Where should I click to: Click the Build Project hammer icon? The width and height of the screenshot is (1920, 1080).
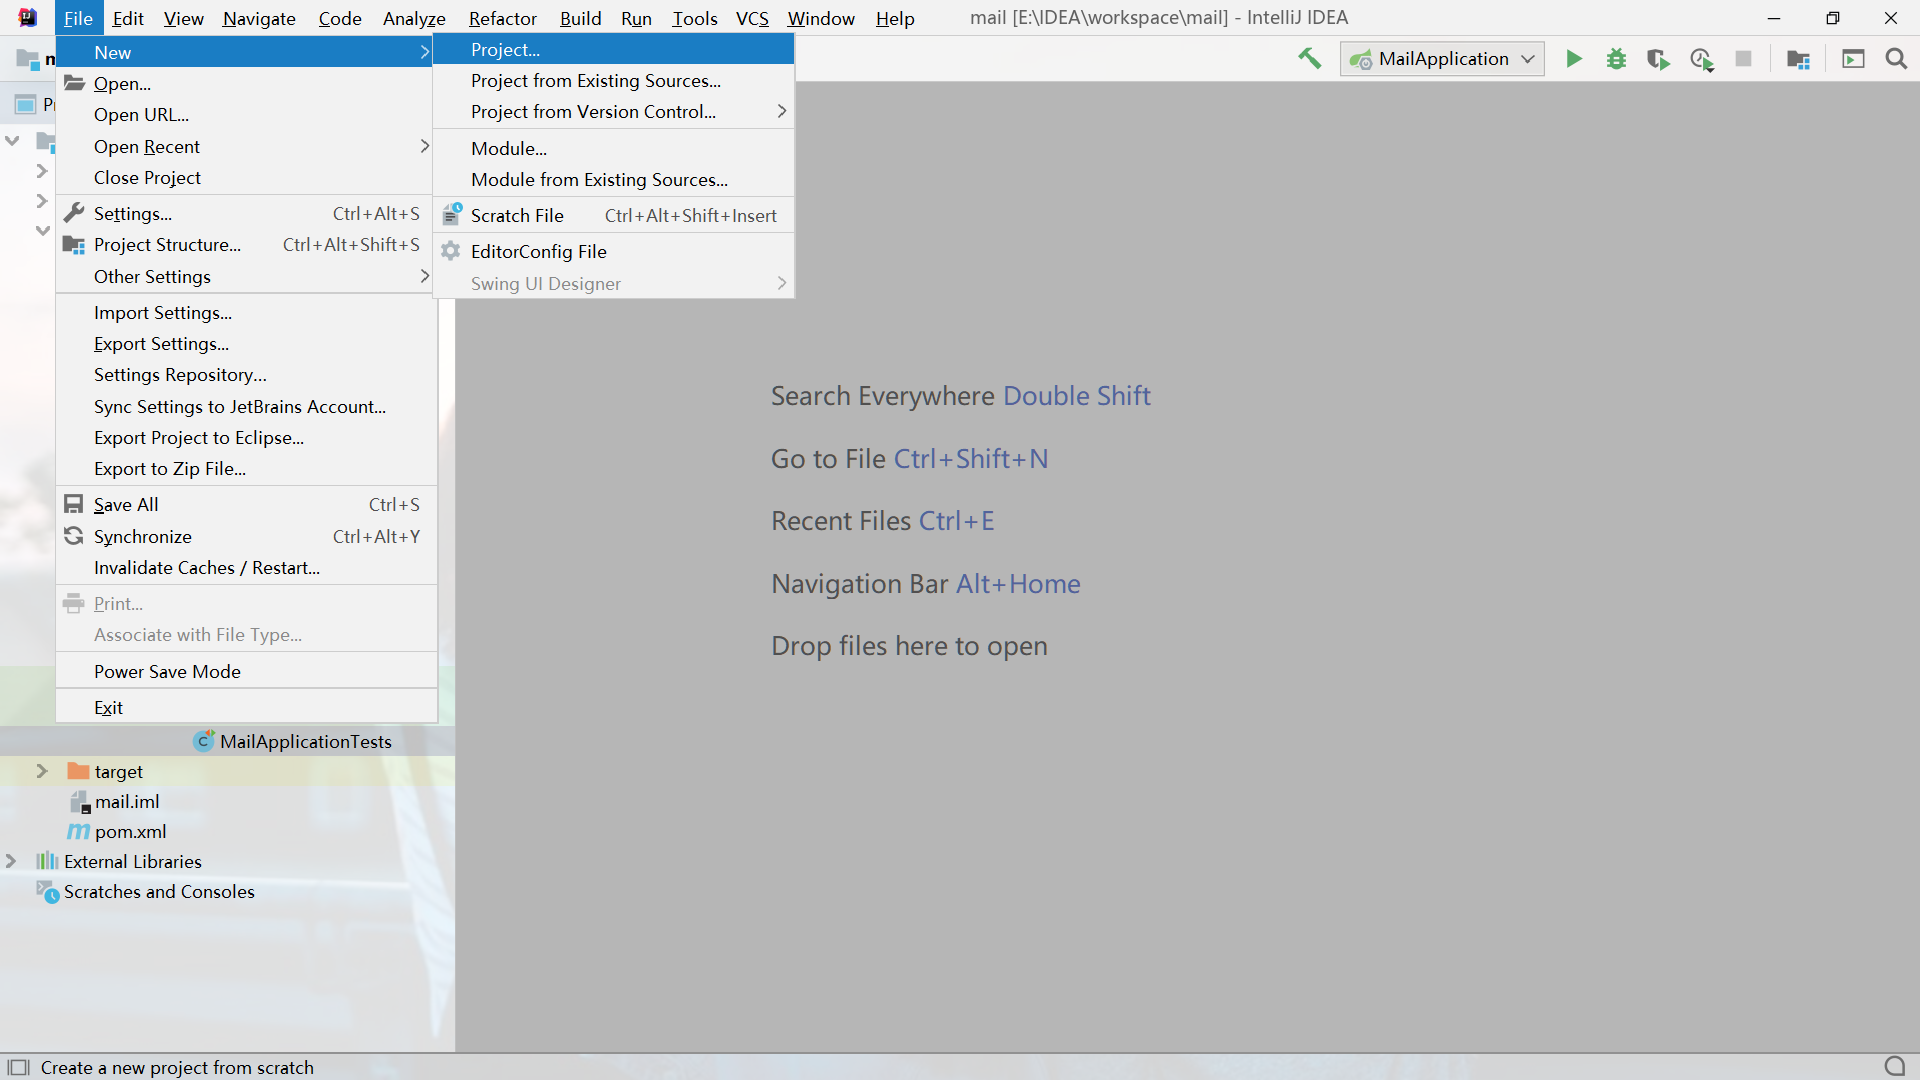1309,59
